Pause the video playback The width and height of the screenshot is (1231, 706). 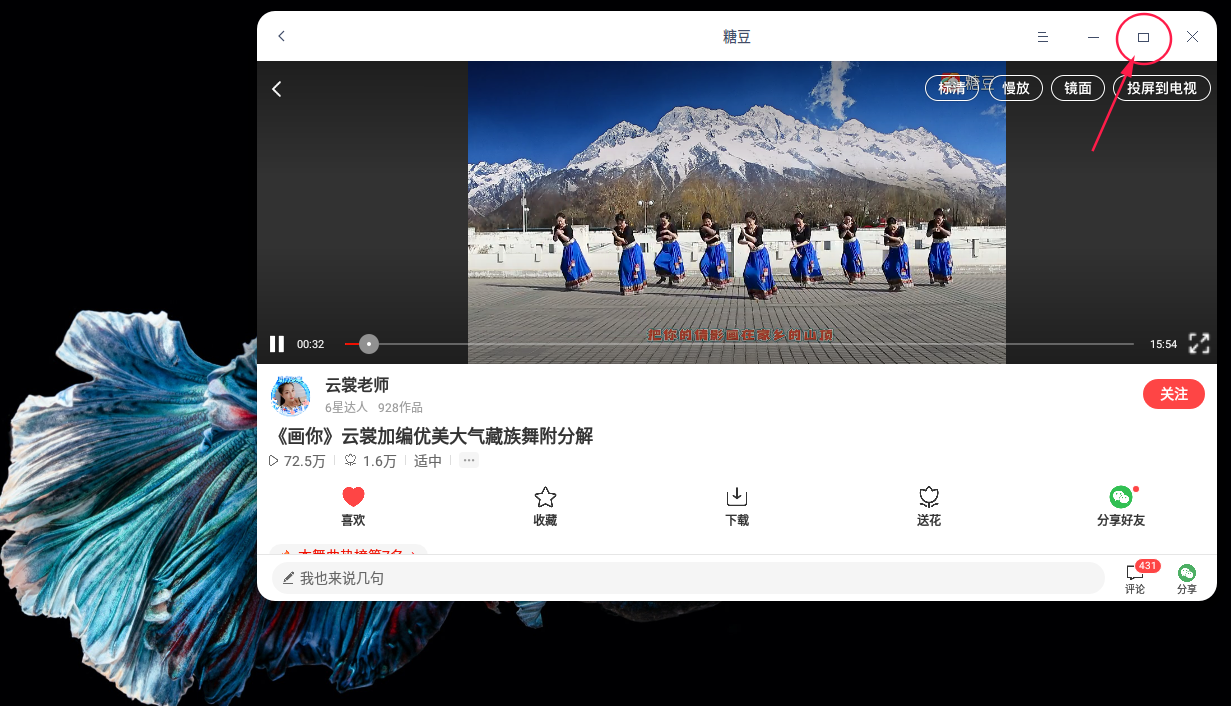tap(277, 343)
